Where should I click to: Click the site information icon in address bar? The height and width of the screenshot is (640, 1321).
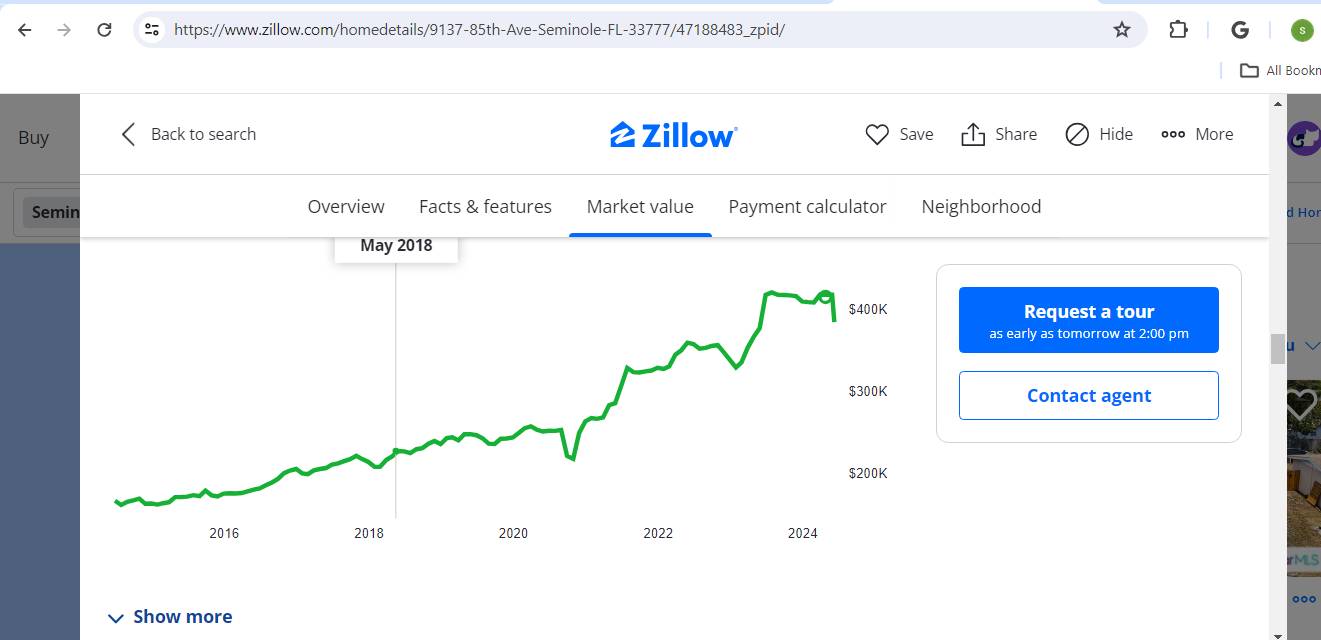(152, 29)
